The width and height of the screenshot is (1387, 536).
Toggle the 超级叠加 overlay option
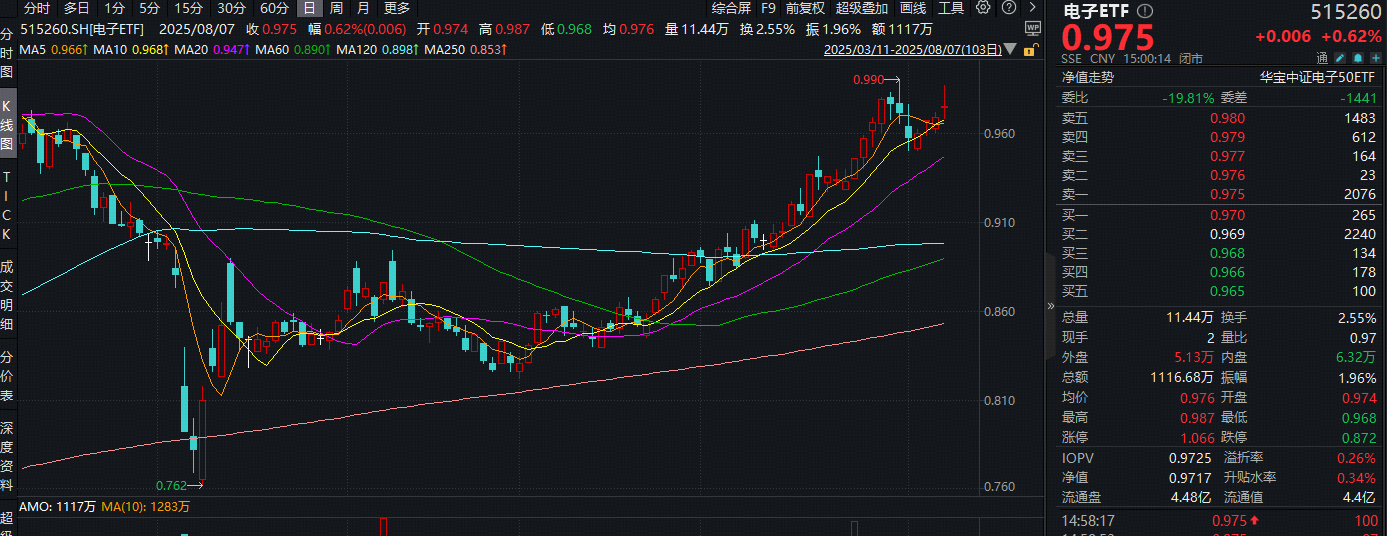point(861,8)
